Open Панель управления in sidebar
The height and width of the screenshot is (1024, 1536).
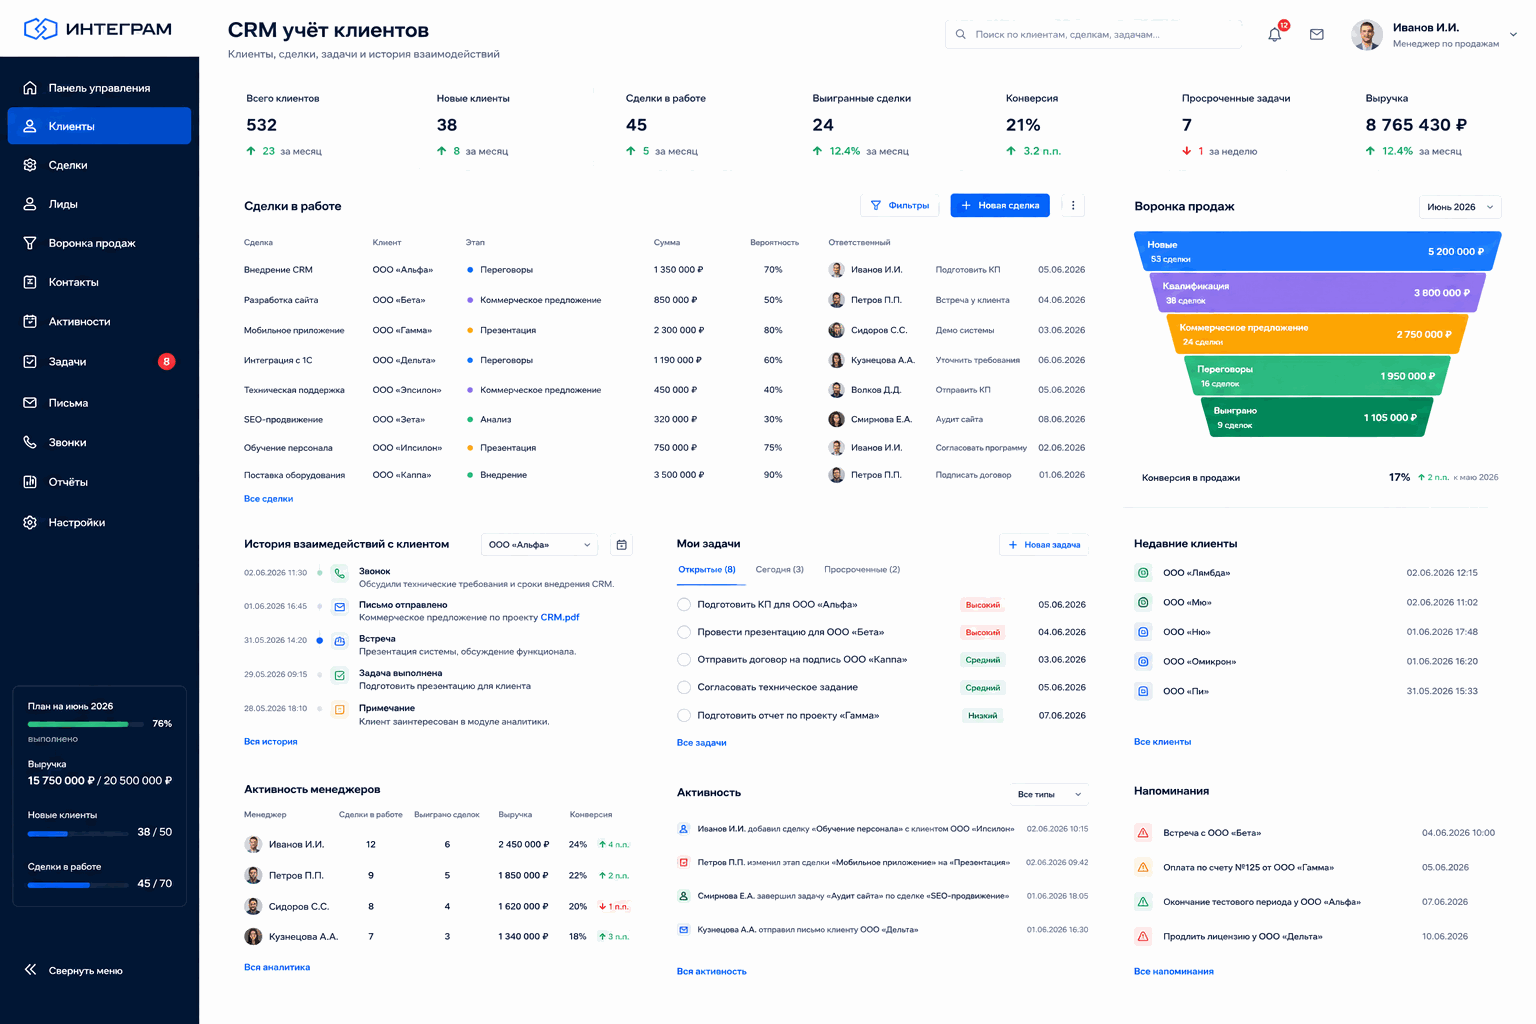(x=99, y=88)
